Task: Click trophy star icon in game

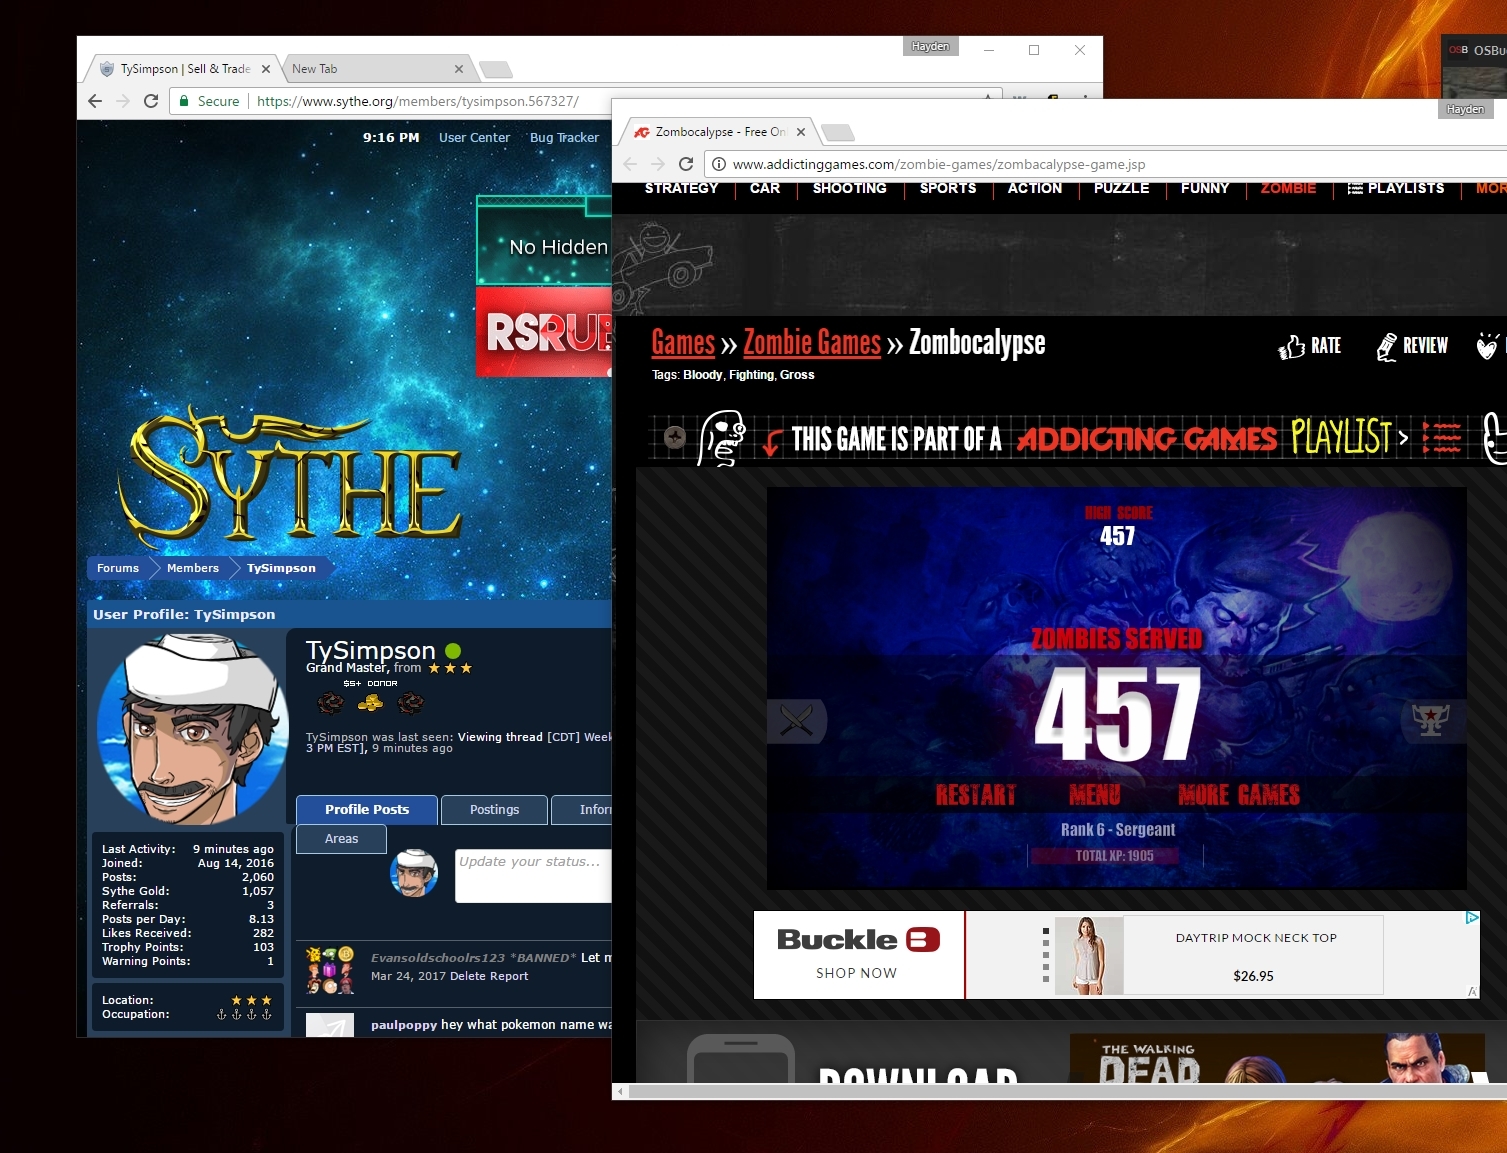Action: click(x=1431, y=720)
